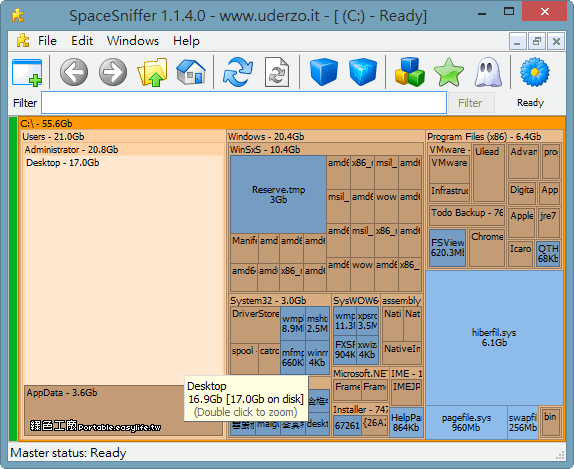Select the jre7 folder block

549,223
